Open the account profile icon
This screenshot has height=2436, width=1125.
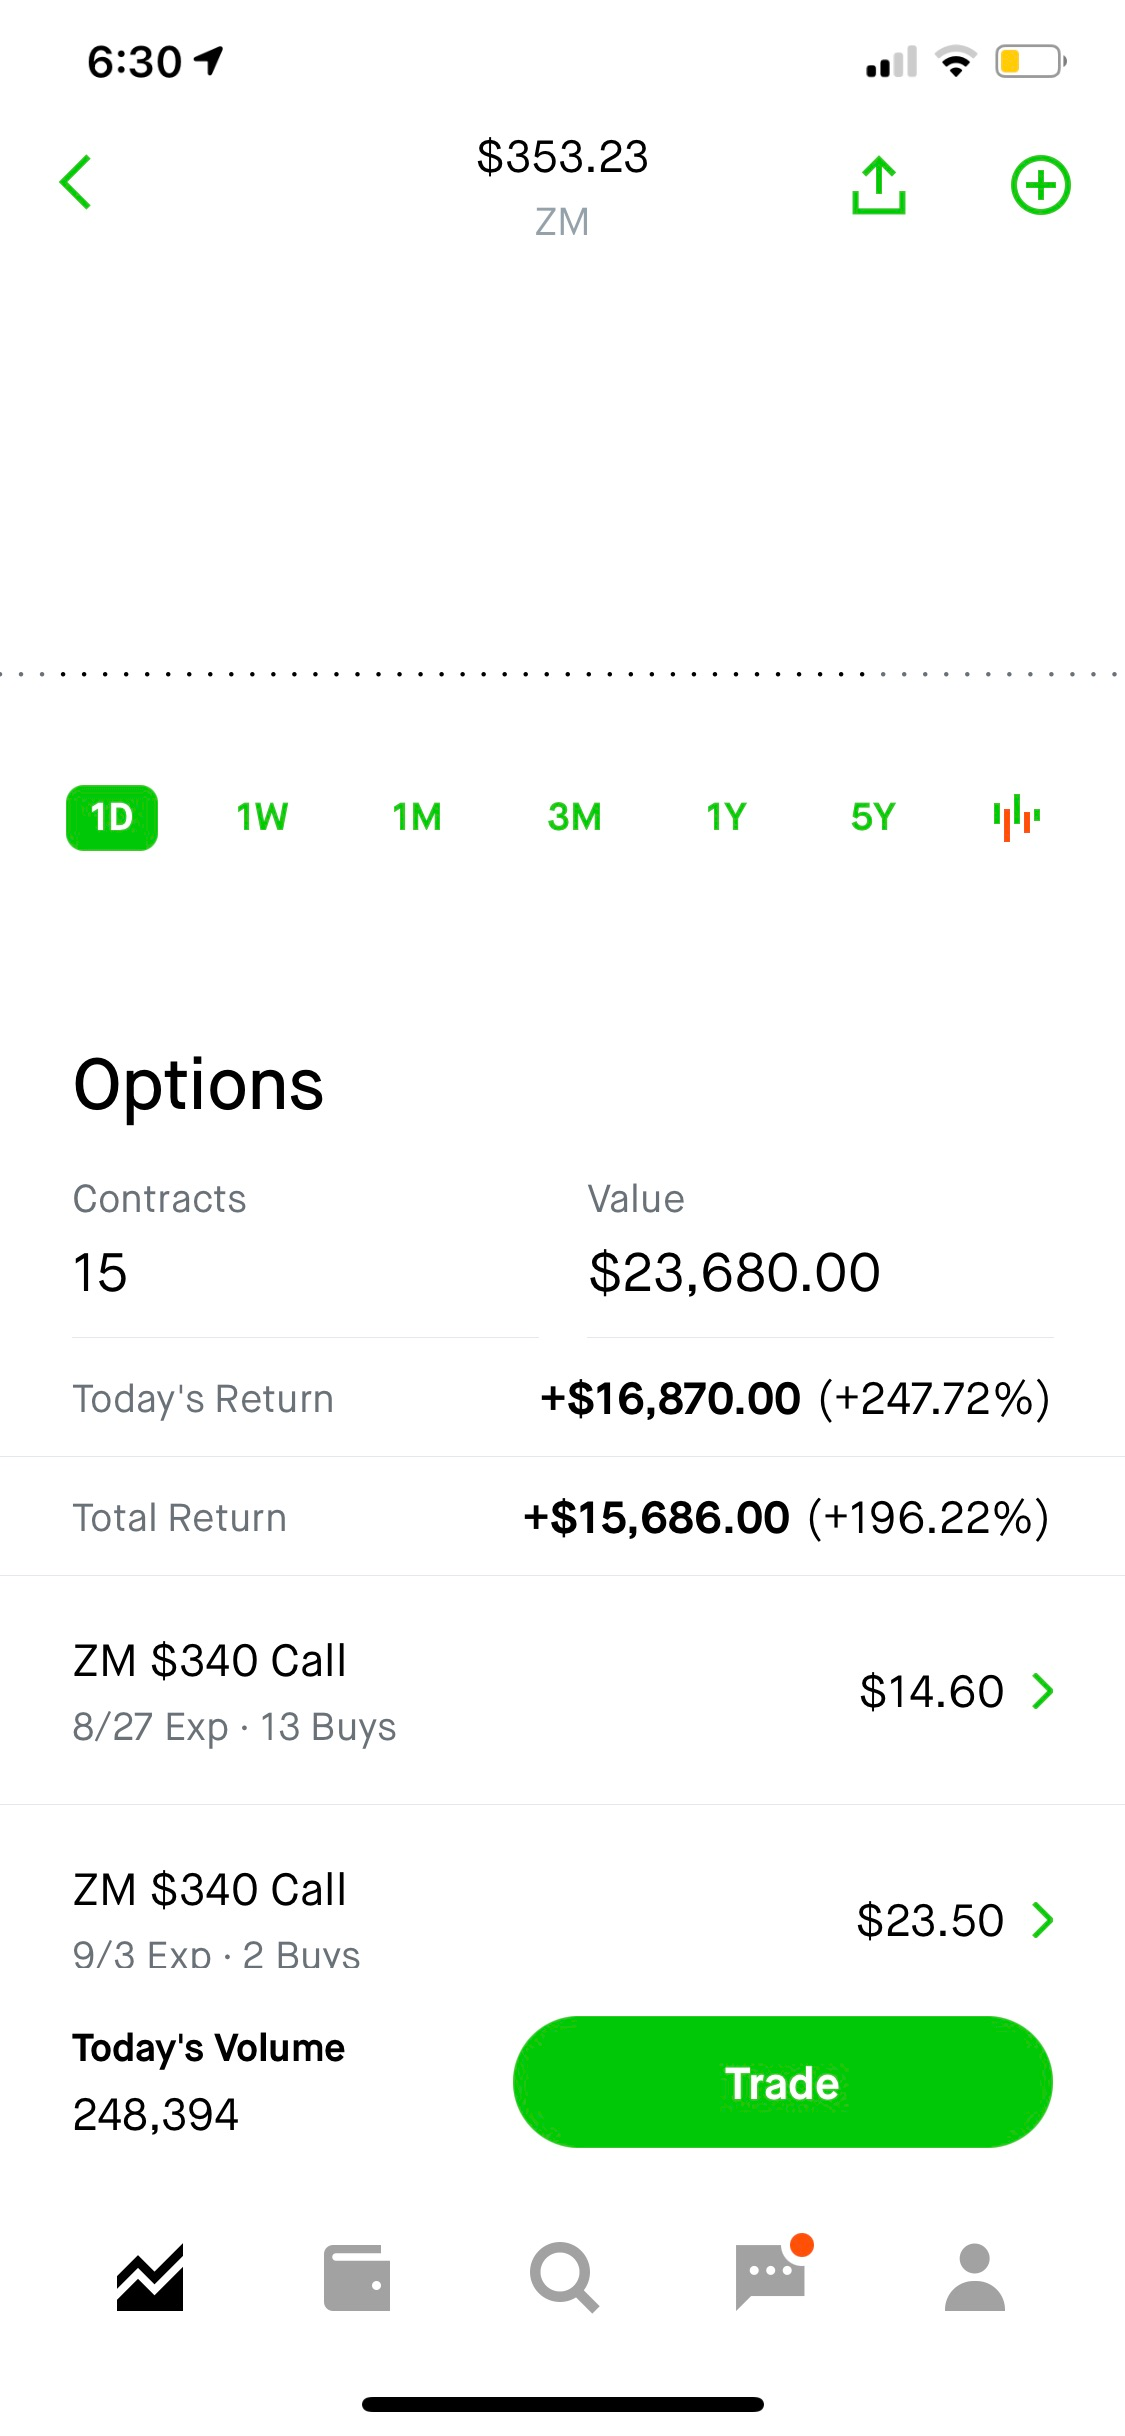[975, 2278]
